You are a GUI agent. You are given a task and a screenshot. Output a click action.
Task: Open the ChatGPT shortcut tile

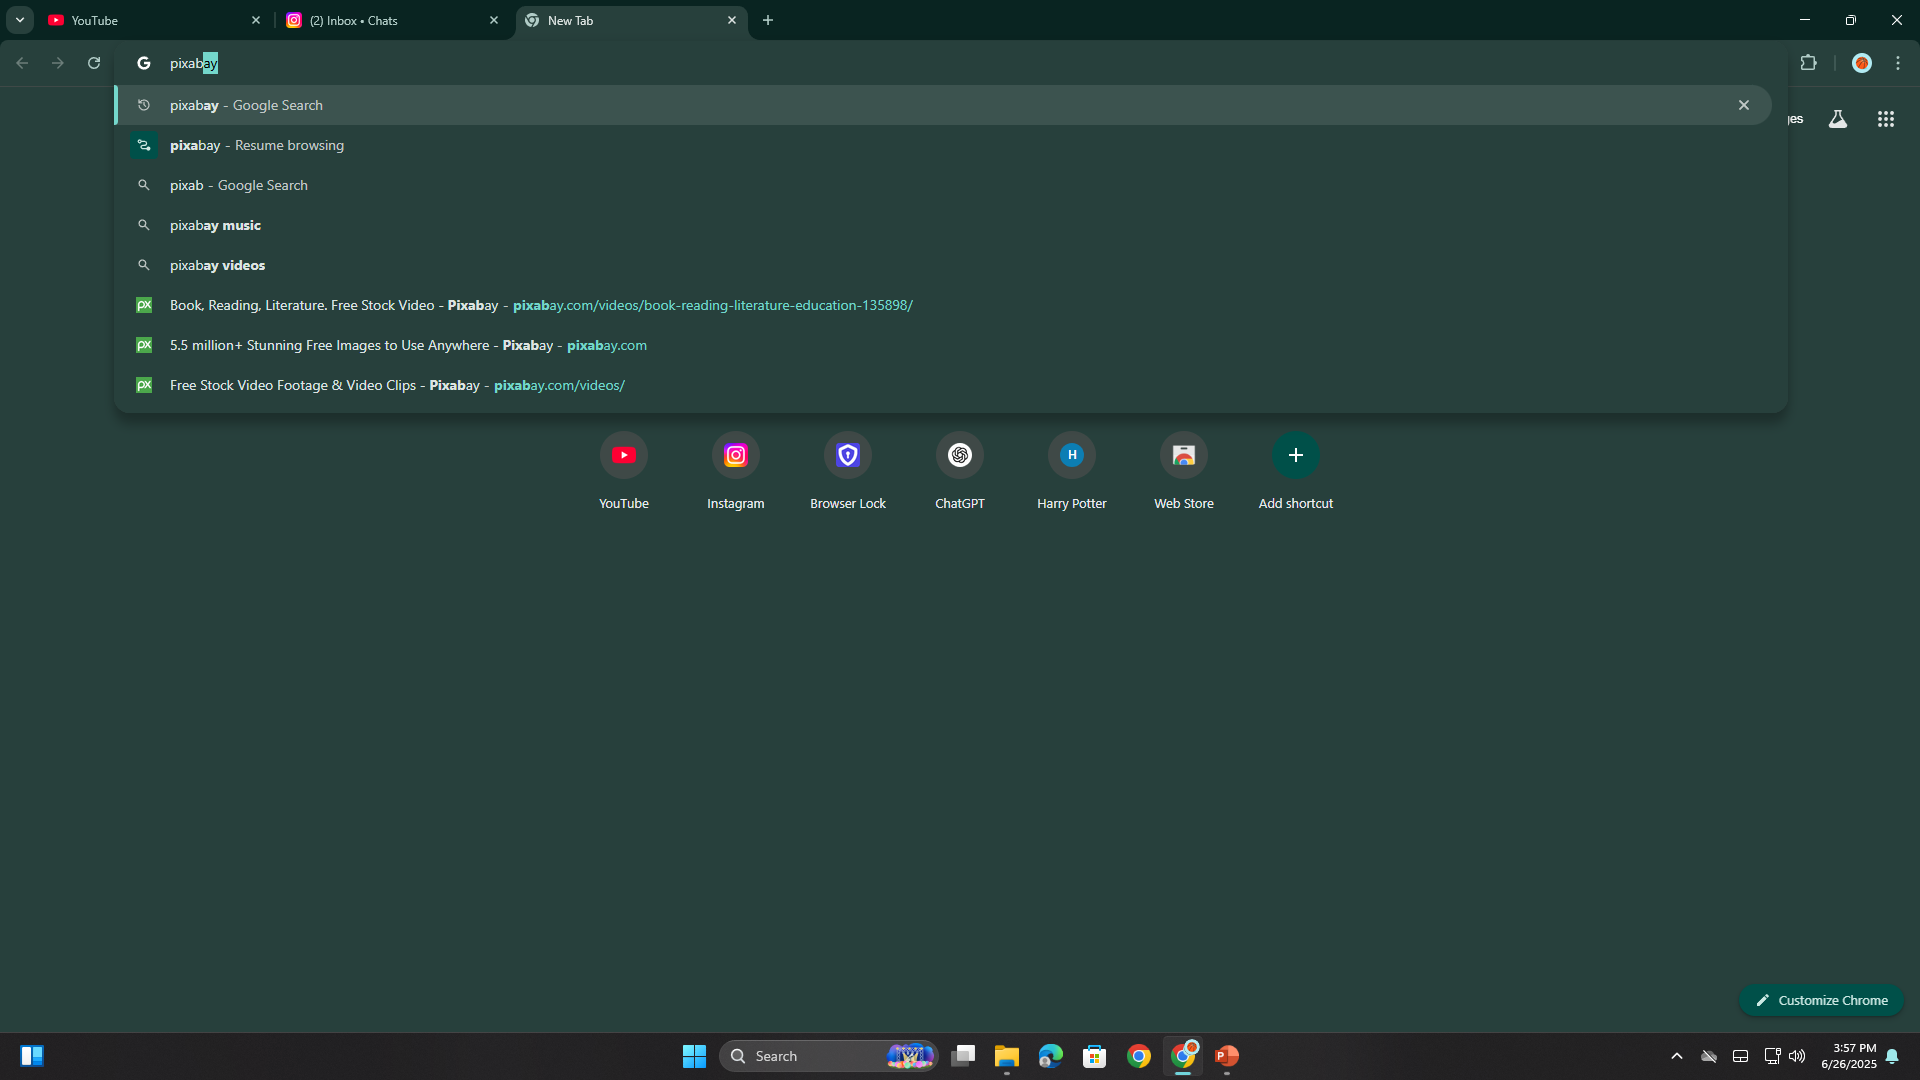[x=960, y=472]
